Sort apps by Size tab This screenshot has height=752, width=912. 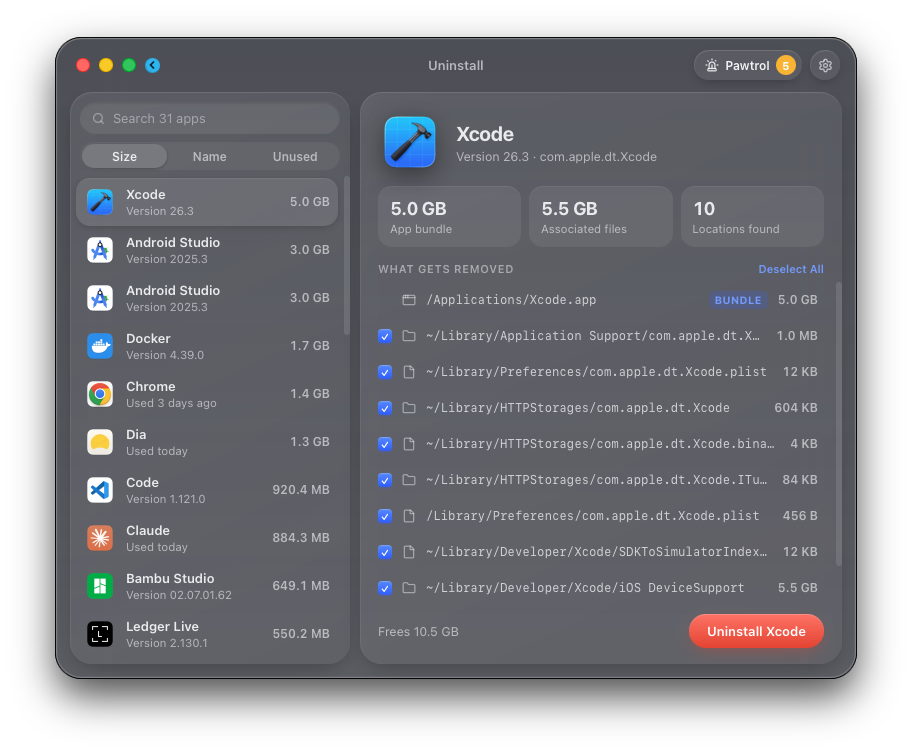pyautogui.click(x=124, y=156)
